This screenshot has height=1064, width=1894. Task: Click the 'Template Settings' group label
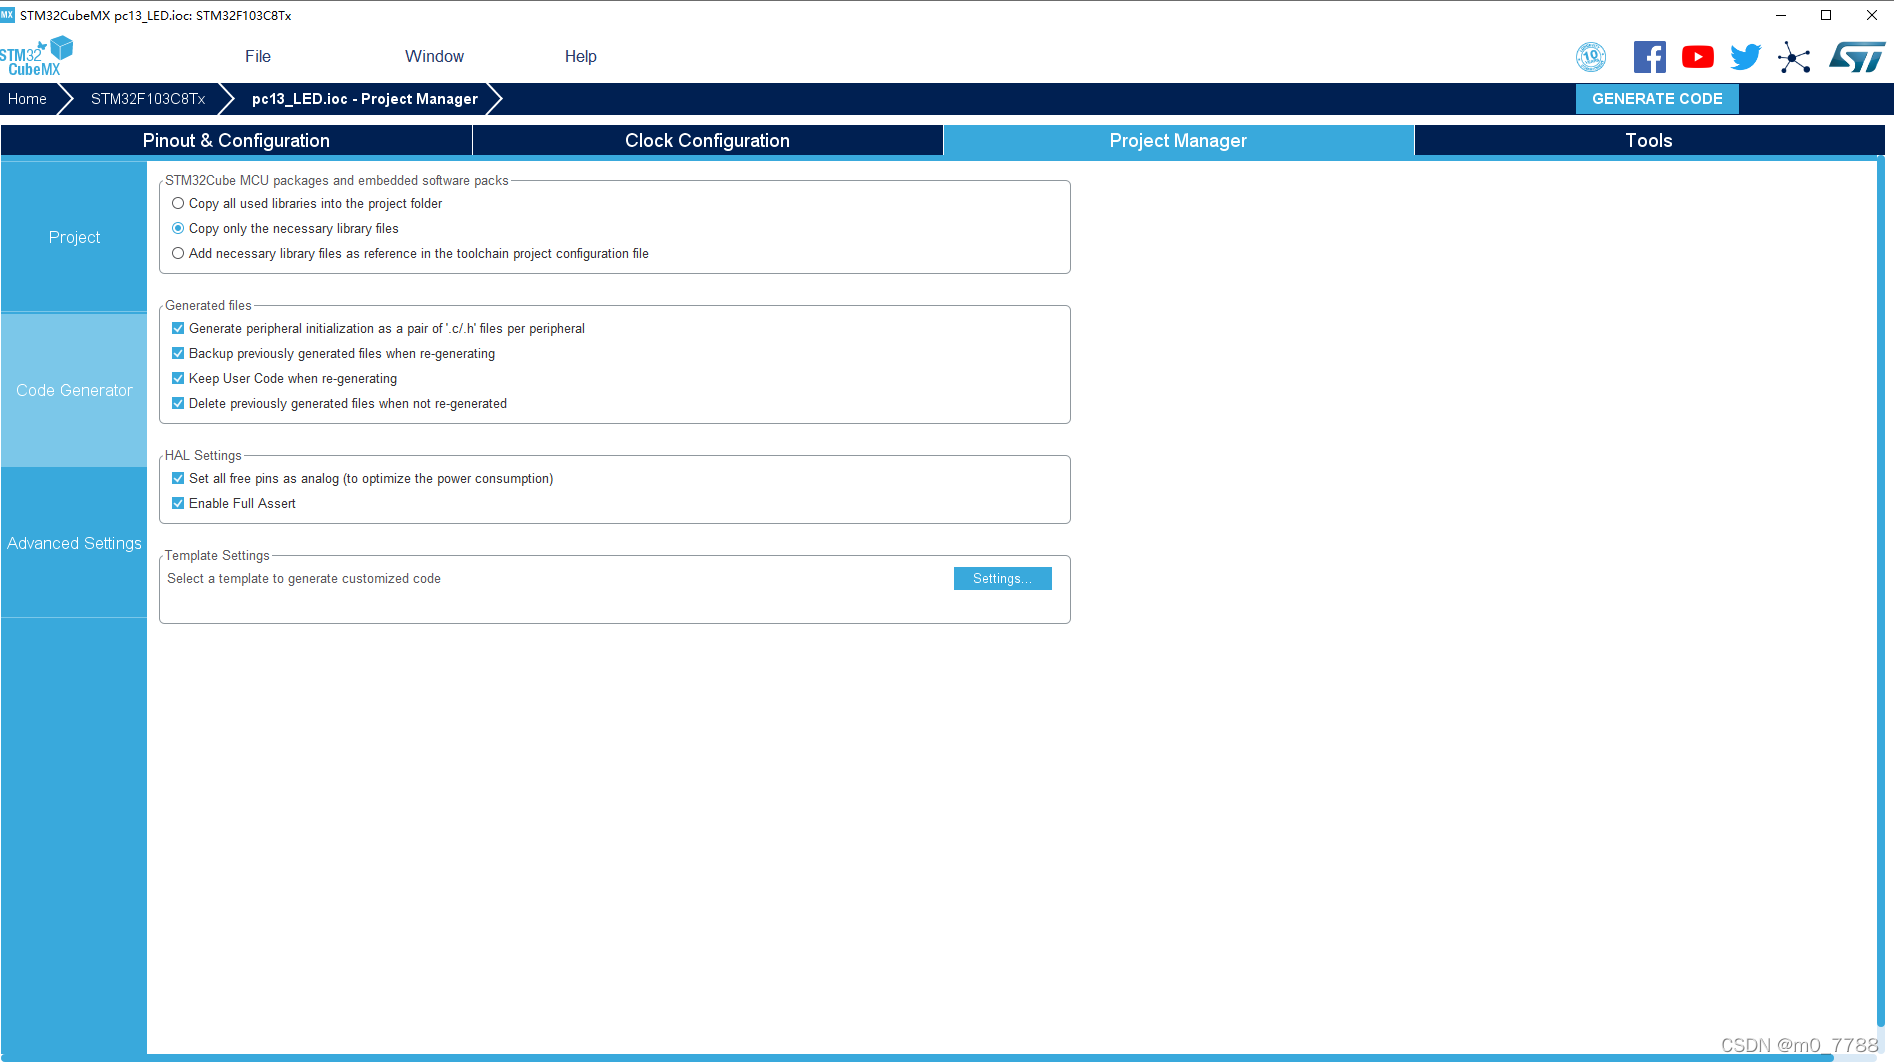(x=217, y=555)
